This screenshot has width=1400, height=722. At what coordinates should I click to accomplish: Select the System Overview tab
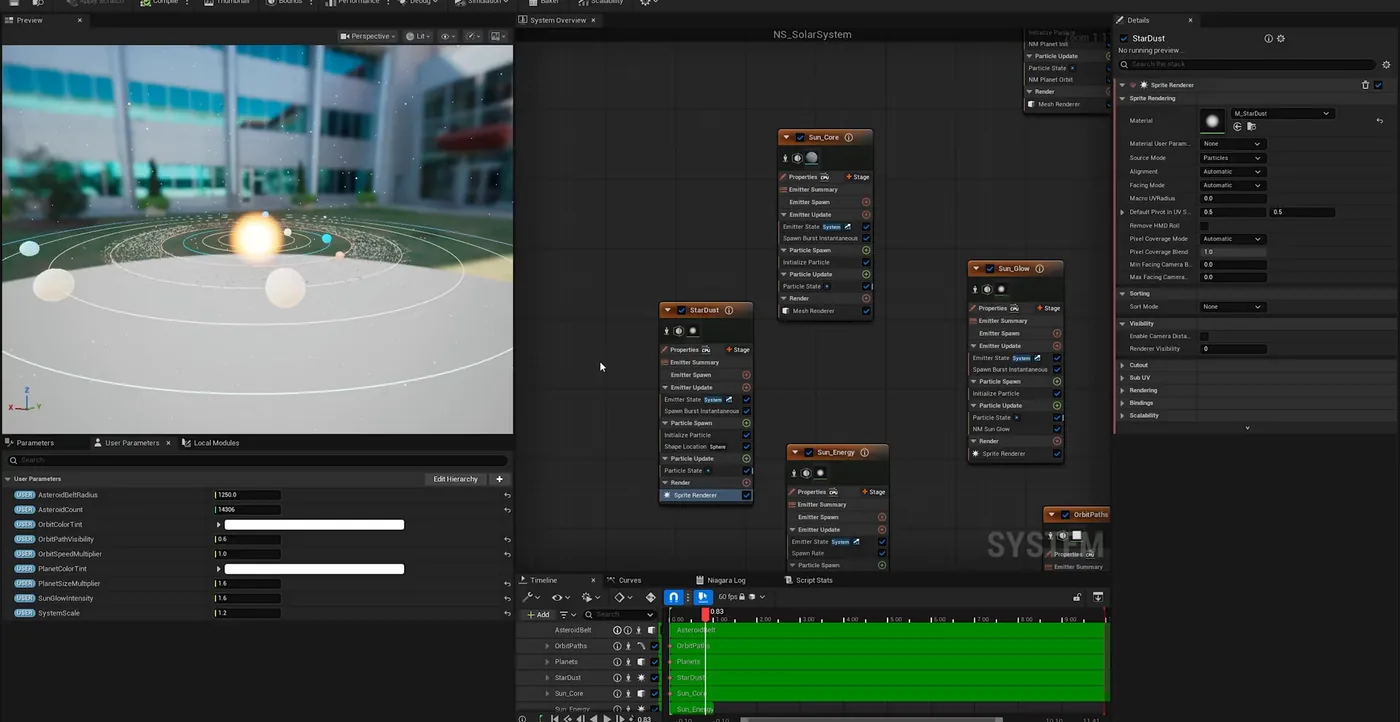click(558, 20)
